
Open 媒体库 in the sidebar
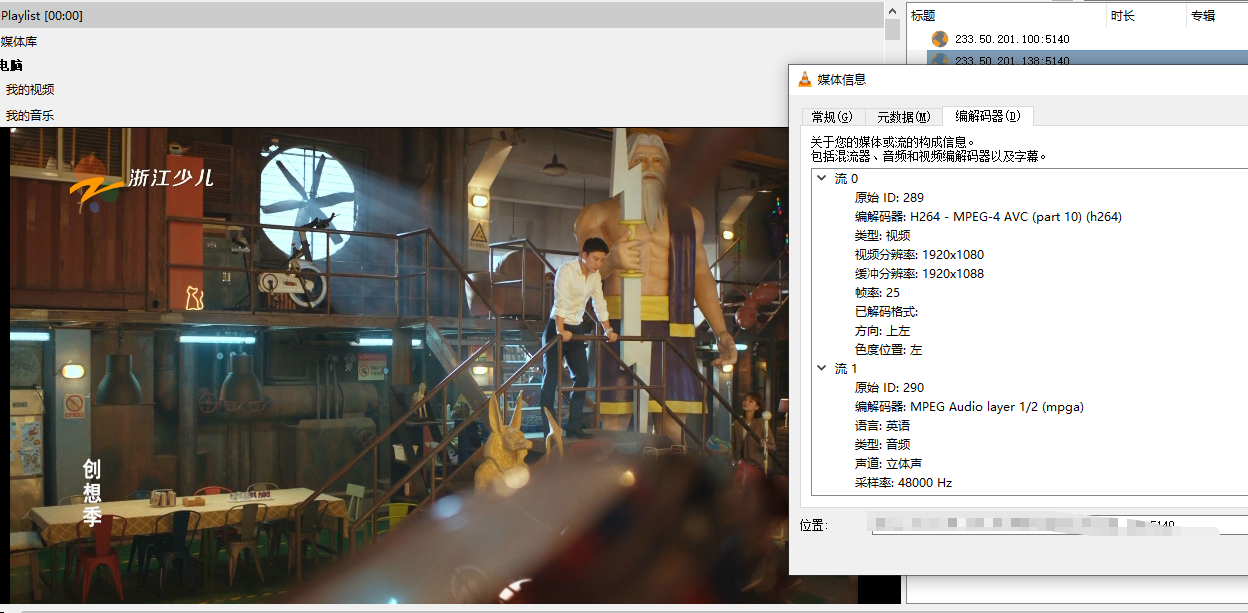19,42
